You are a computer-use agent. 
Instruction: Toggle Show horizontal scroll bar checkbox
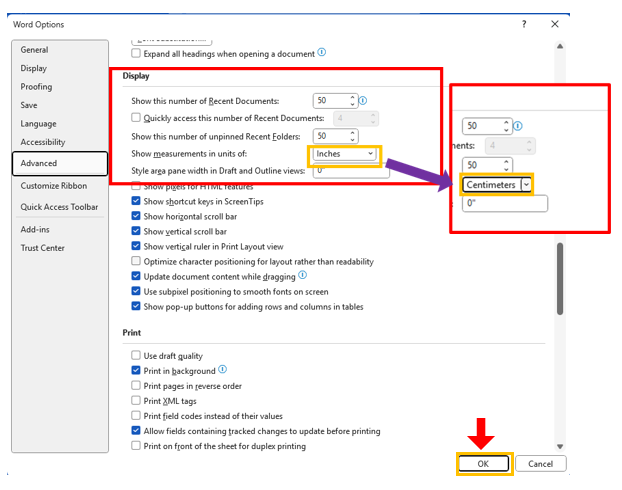(137, 216)
